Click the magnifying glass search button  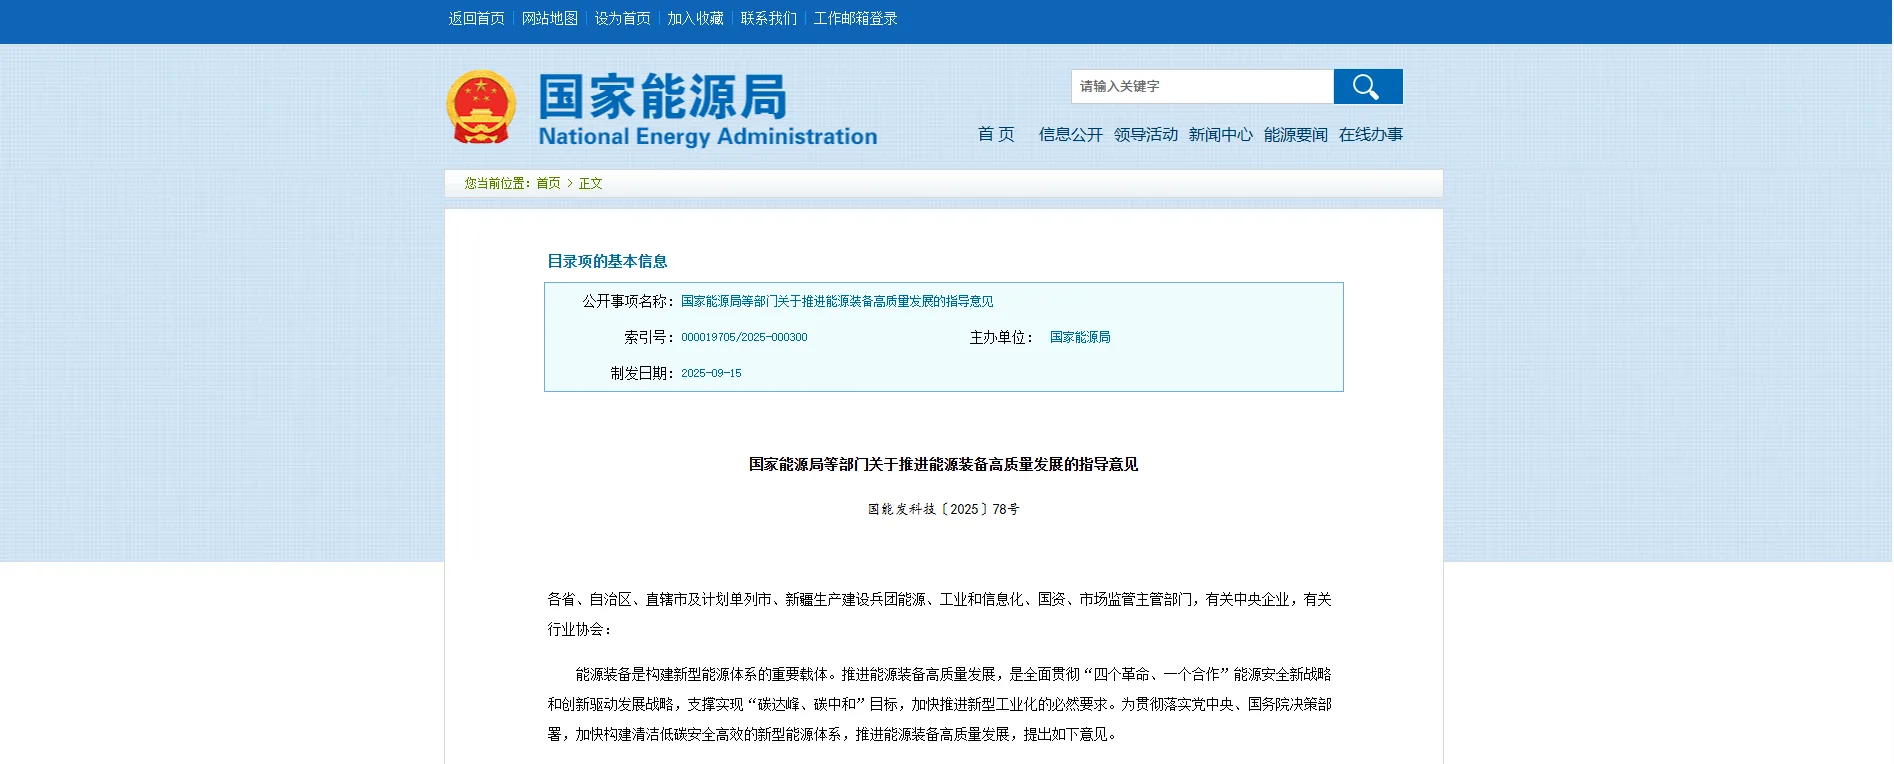(1367, 87)
